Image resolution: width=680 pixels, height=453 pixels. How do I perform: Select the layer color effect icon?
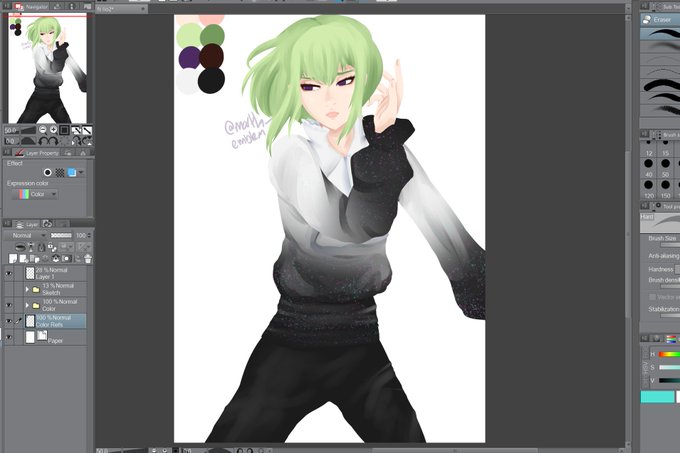pos(72,173)
